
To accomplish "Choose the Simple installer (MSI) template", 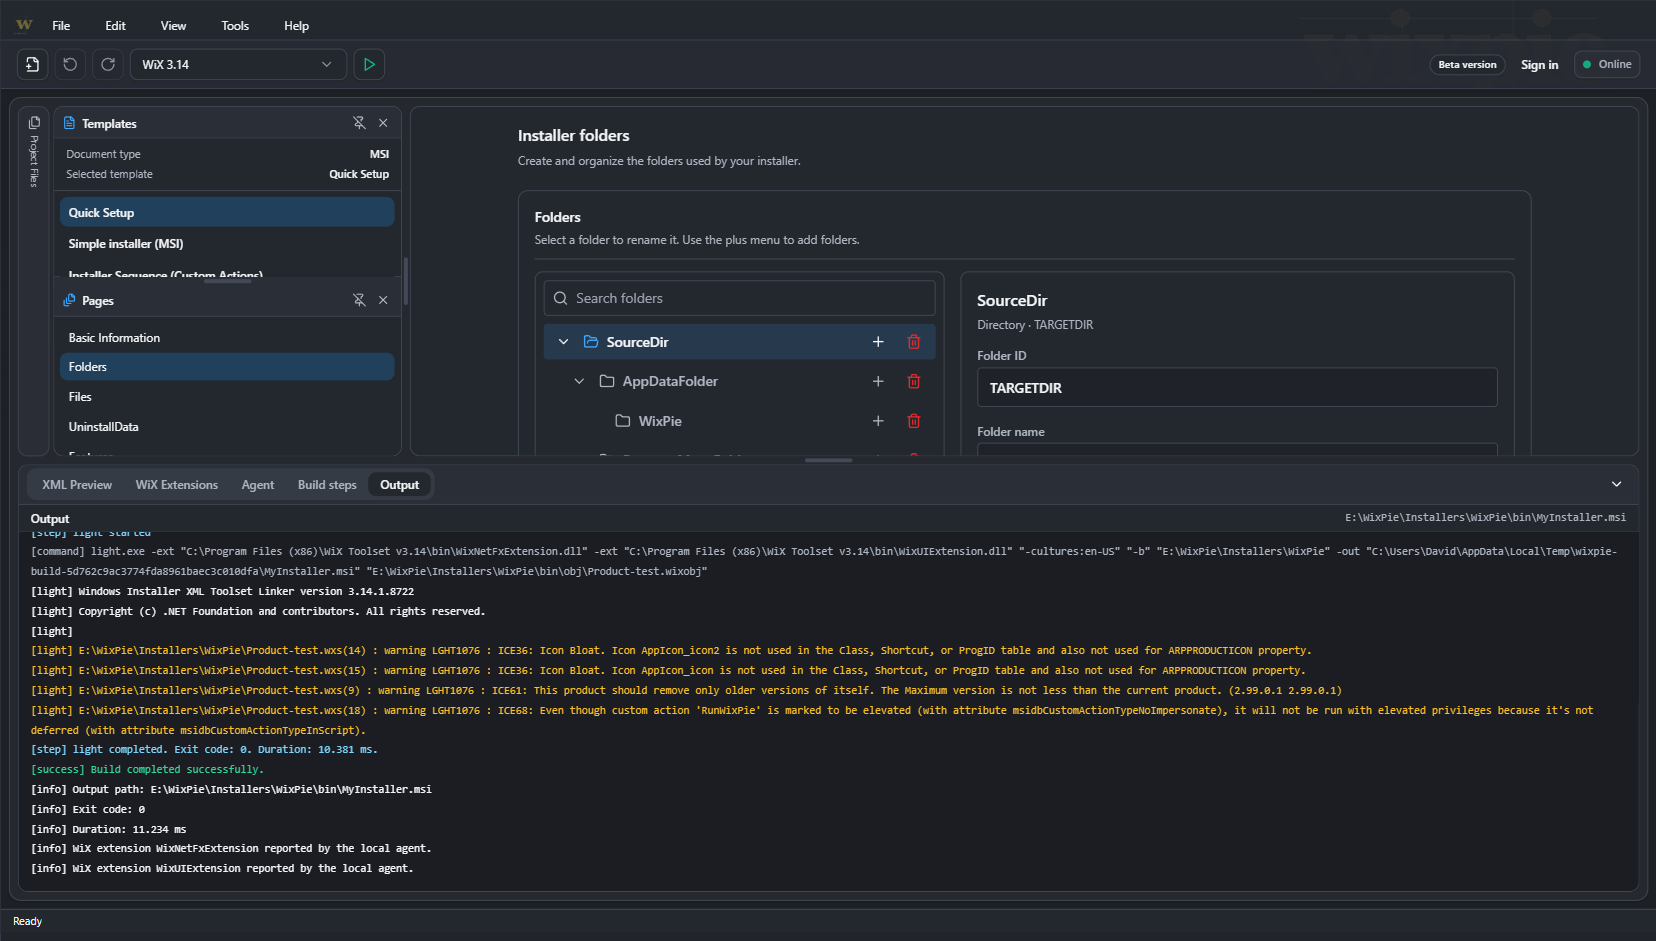I will 227,244.
